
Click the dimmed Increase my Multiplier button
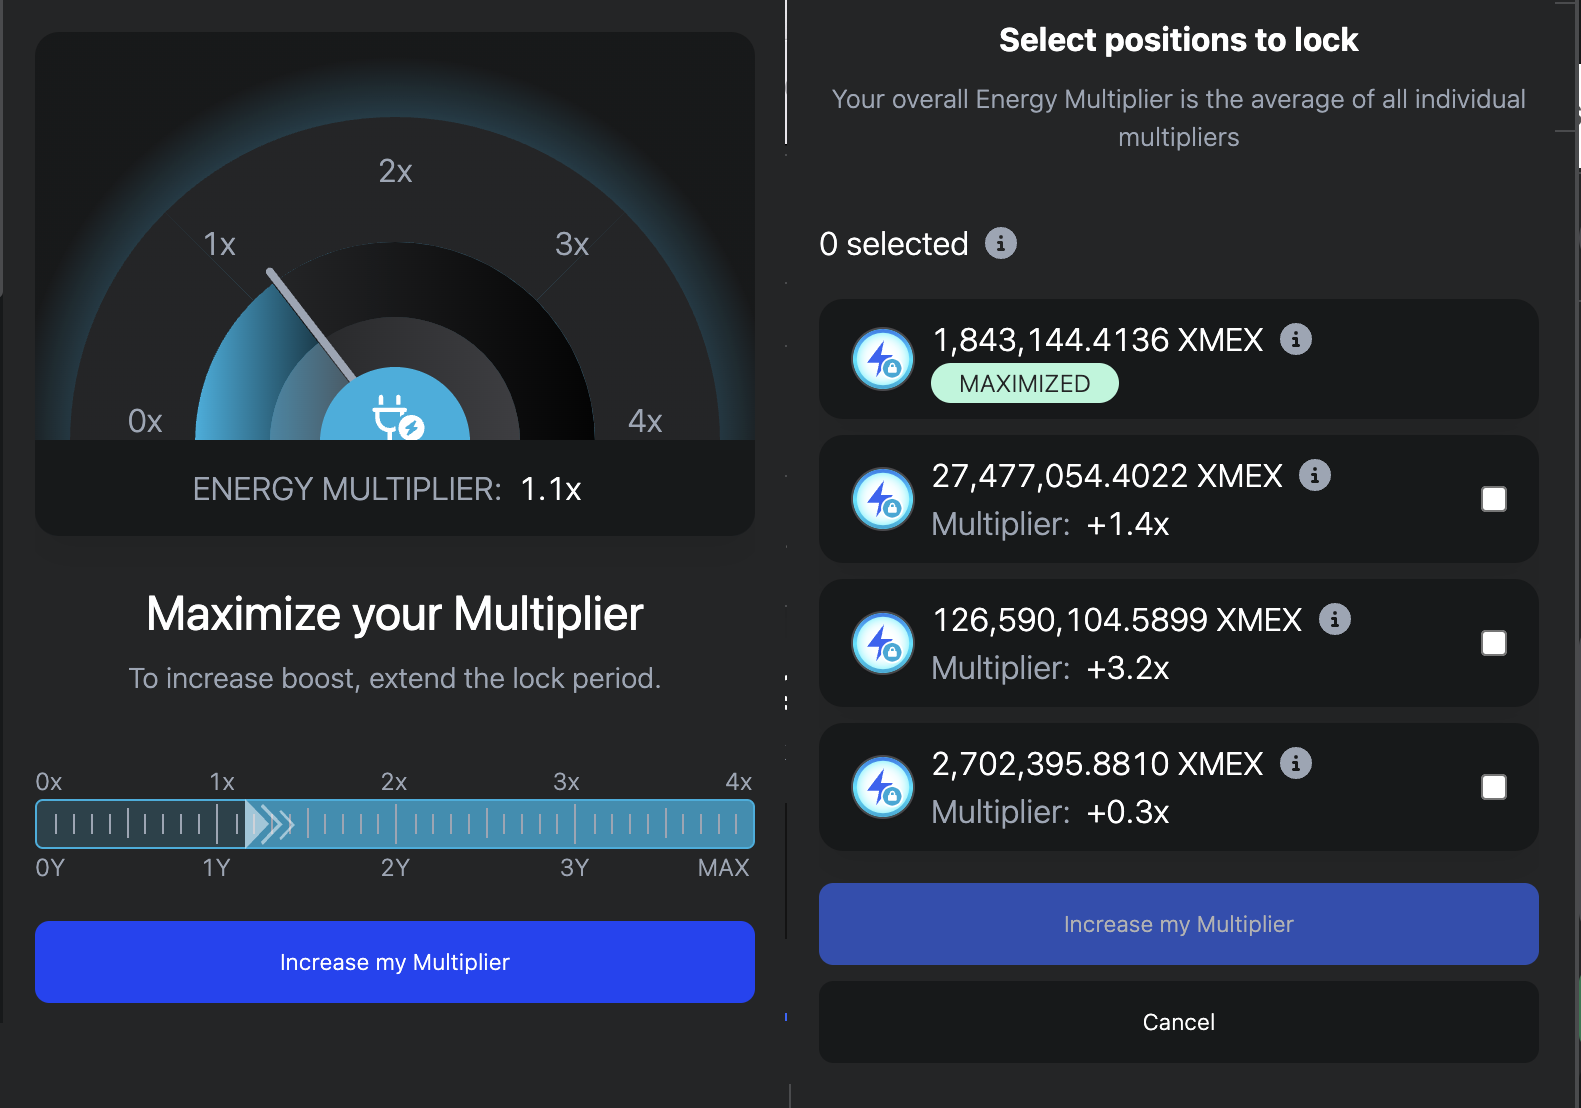point(1179,924)
